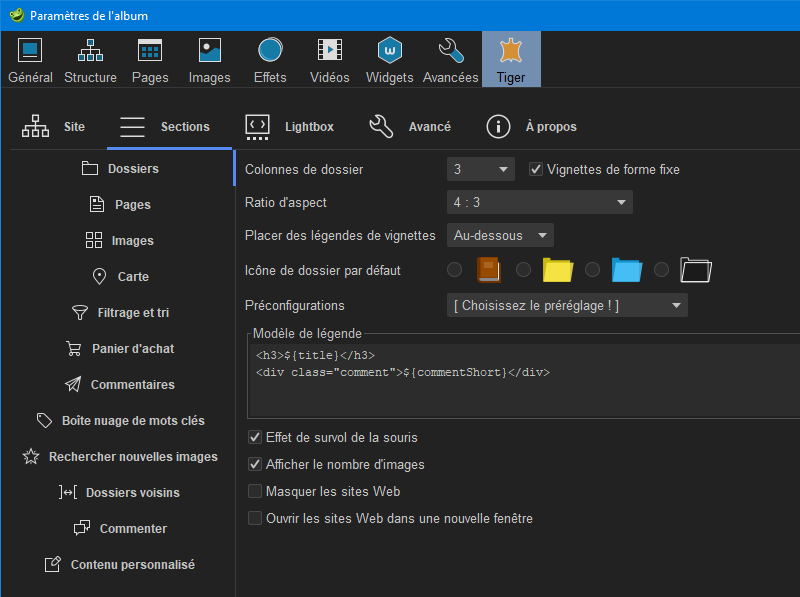This screenshot has height=597, width=800.
Task: Open the Préconfigurations preset dropdown
Action: [x=566, y=306]
